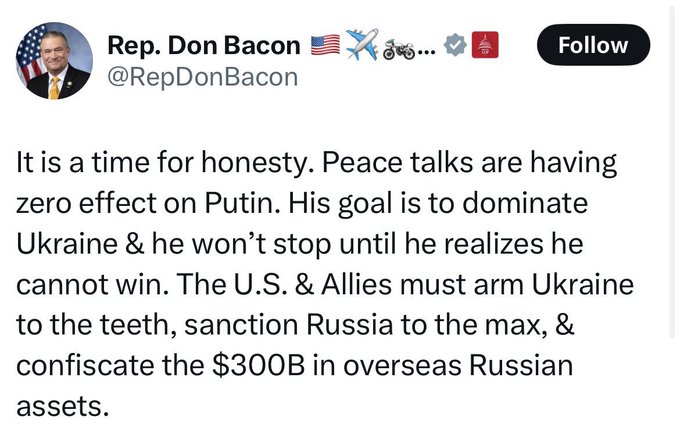680x445 pixels.
Task: Open Rep. Don Bacon's profile picture
Action: click(53, 61)
